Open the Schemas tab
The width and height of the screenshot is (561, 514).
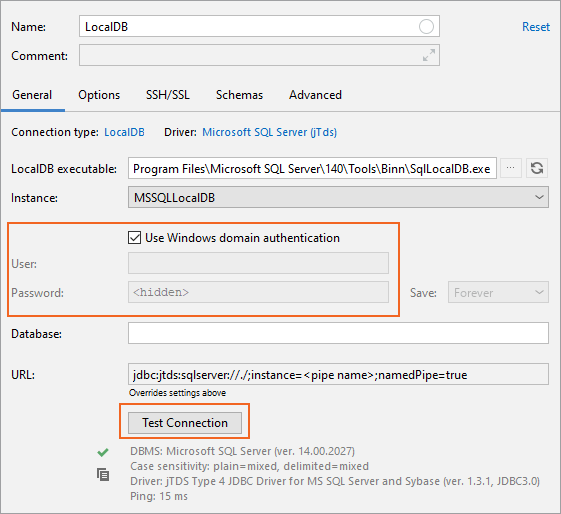(239, 95)
